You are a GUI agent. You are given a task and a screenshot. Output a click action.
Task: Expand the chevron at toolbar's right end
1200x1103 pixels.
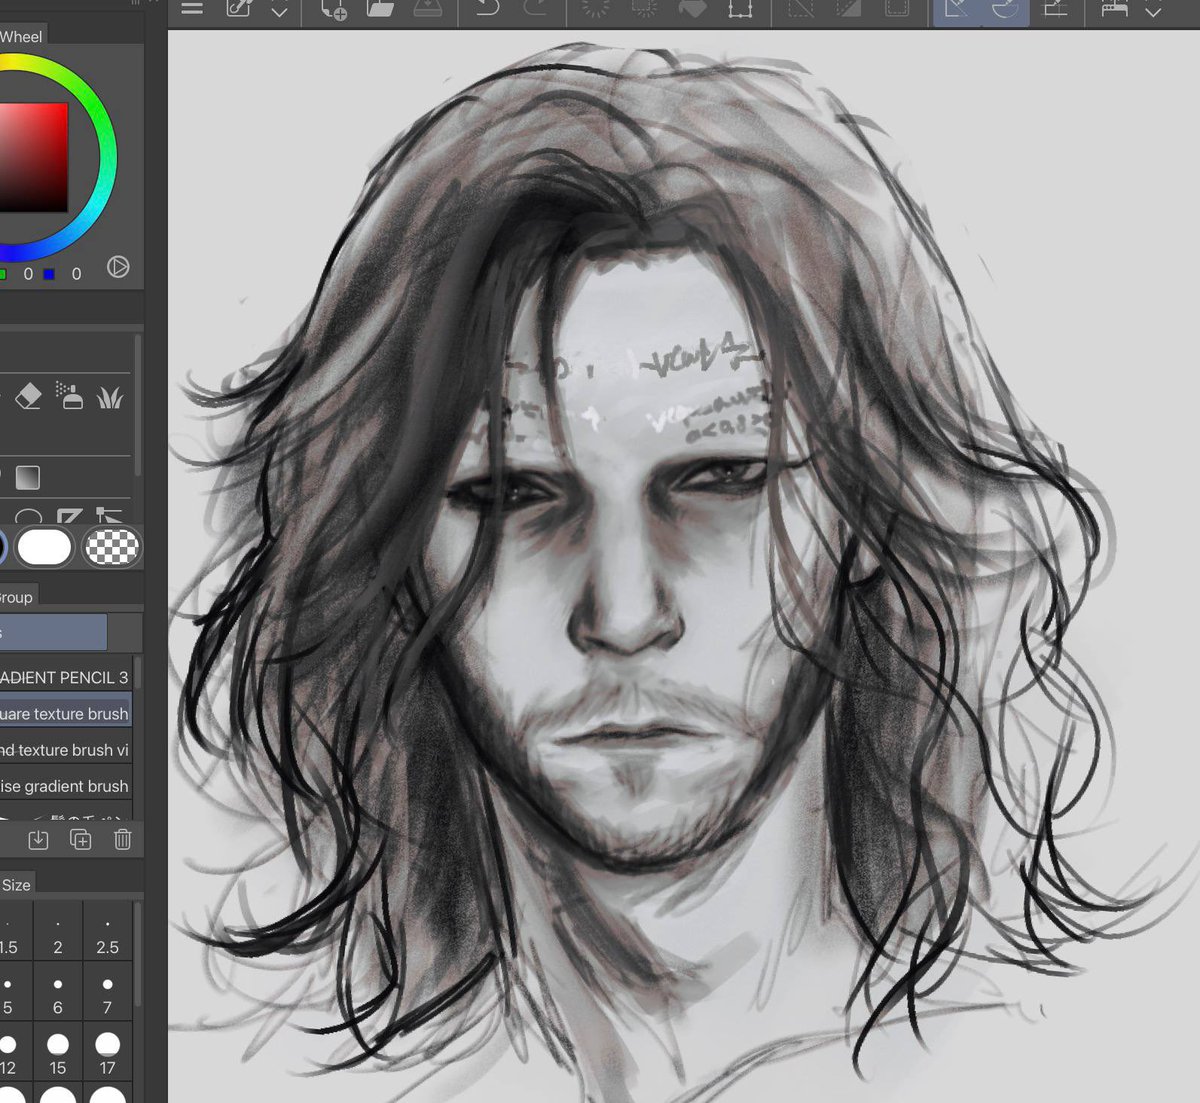(1153, 12)
